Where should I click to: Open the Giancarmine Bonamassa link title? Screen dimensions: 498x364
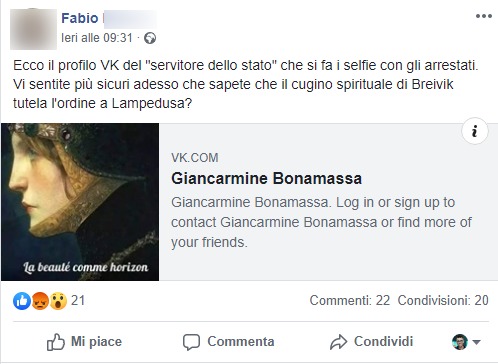click(267, 178)
